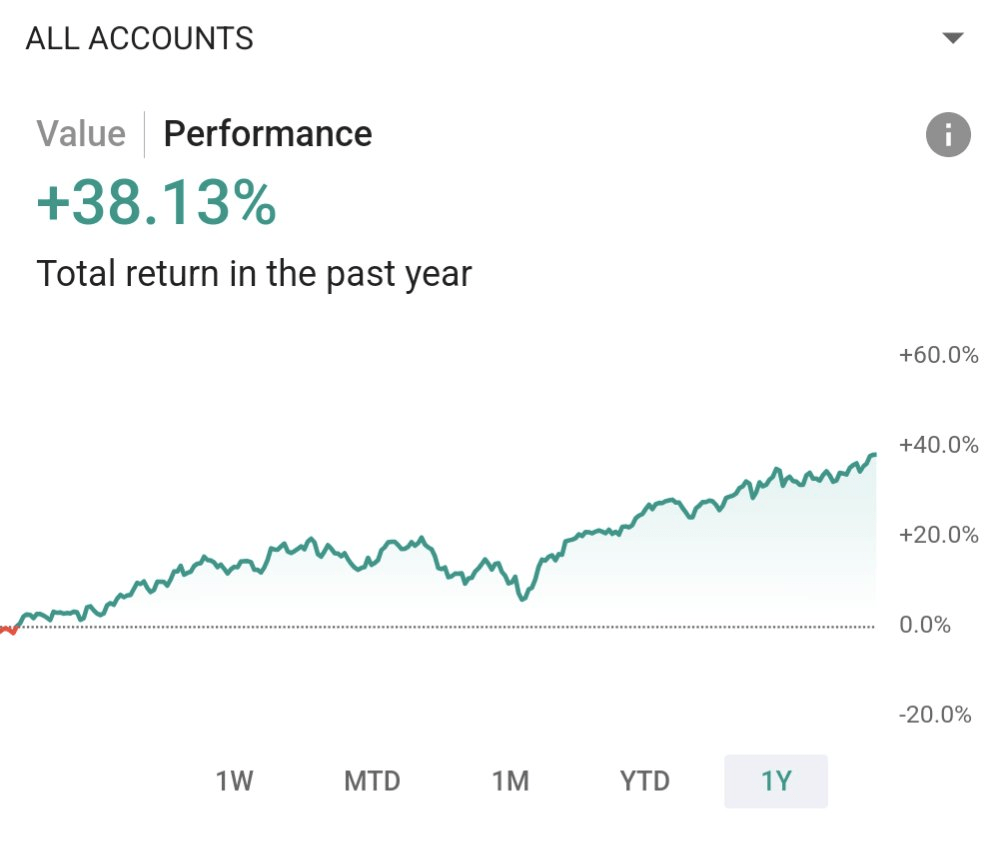The width and height of the screenshot is (1007, 849).
Task: Click the +60.0% axis label
Action: click(x=938, y=355)
